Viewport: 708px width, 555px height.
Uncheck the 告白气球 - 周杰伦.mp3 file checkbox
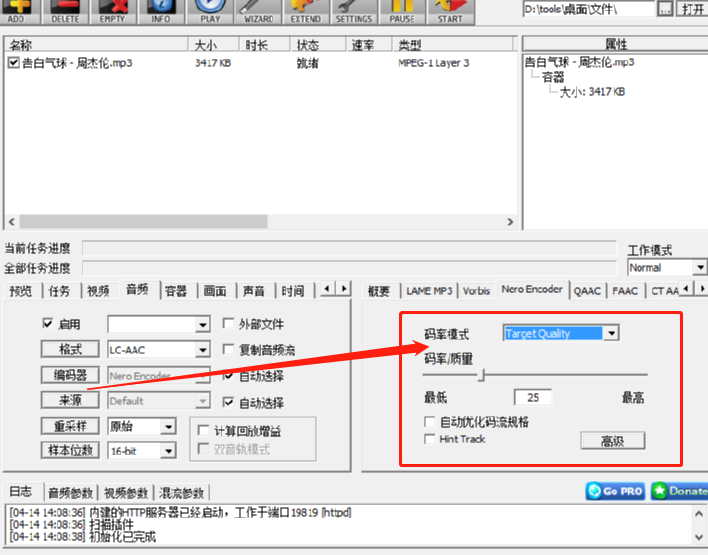tap(14, 63)
